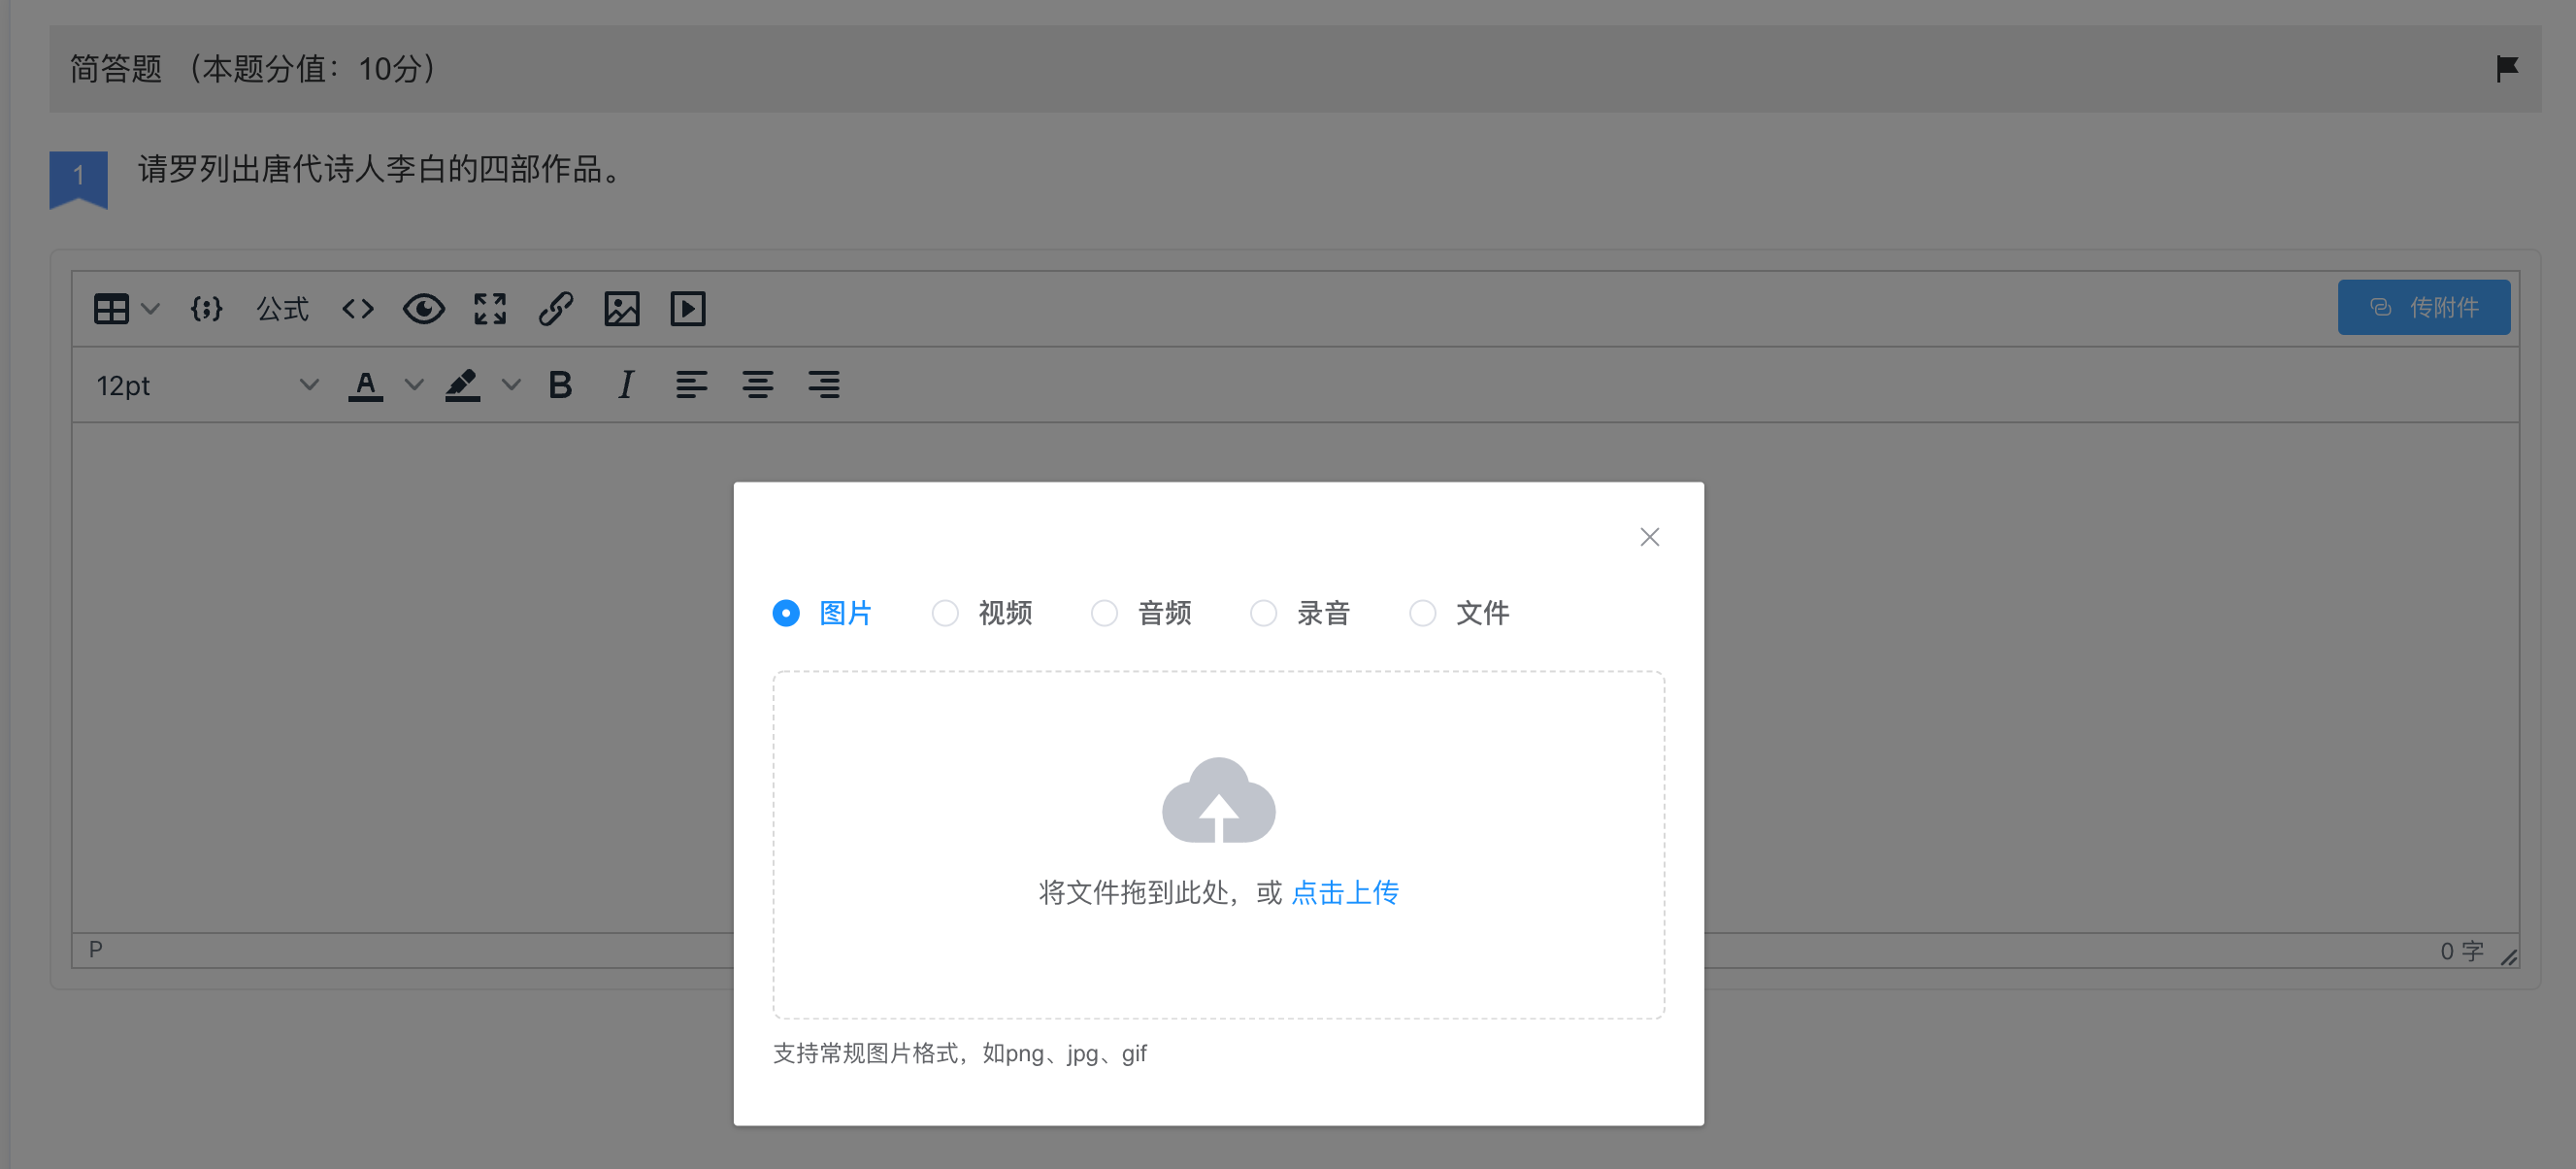This screenshot has width=2576, height=1169.
Task: Click the 传附件 upload attachment button
Action: click(2423, 307)
